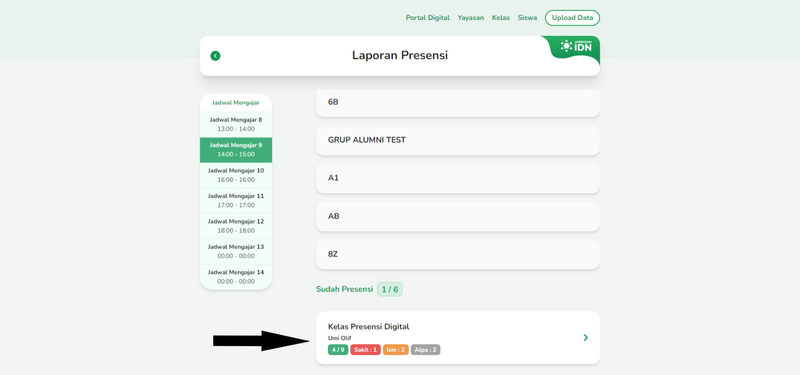Click the IDN logo in header
The image size is (800, 375).
pyautogui.click(x=576, y=46)
